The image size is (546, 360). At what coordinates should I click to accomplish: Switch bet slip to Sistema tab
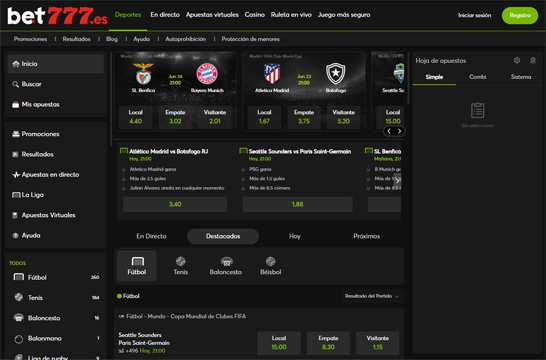[521, 77]
